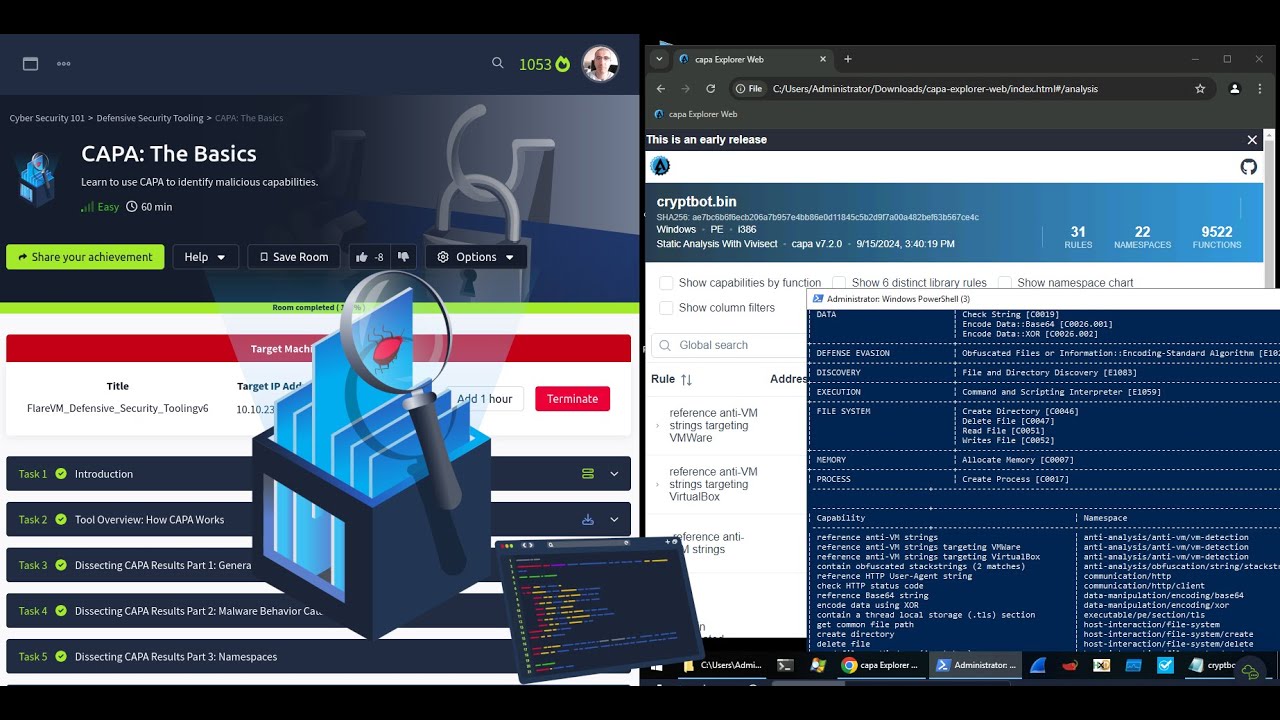
Task: Go back in the Chrome browser
Action: point(660,89)
